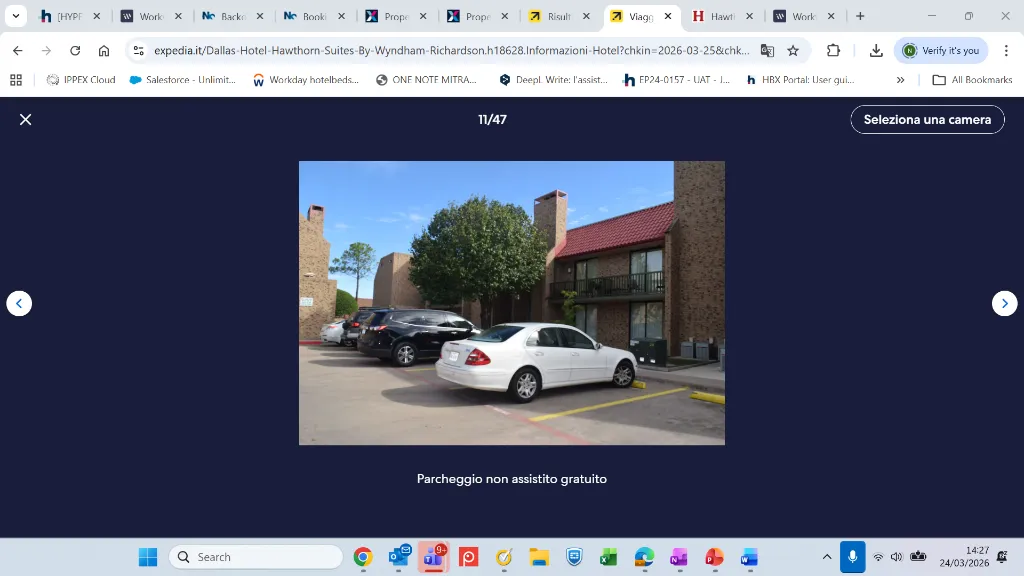
Task: Toggle the microphone icon in the system tray
Action: click(852, 556)
